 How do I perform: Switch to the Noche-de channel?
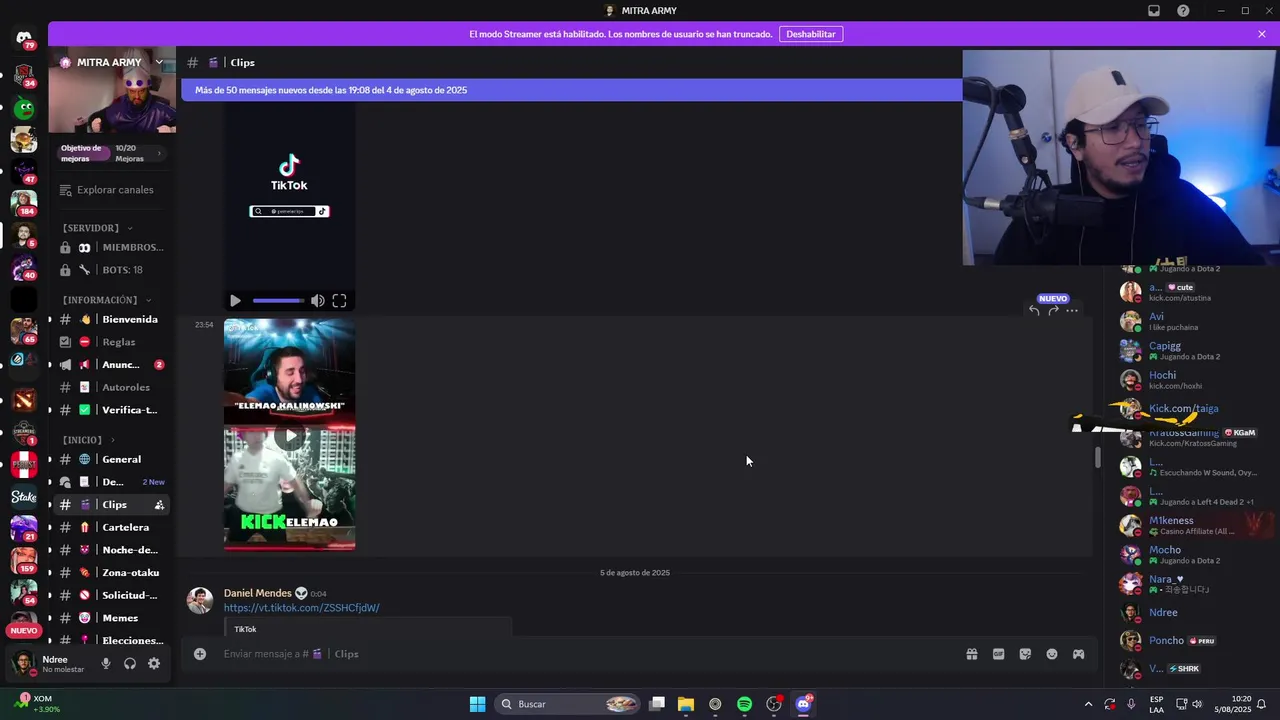point(112,550)
